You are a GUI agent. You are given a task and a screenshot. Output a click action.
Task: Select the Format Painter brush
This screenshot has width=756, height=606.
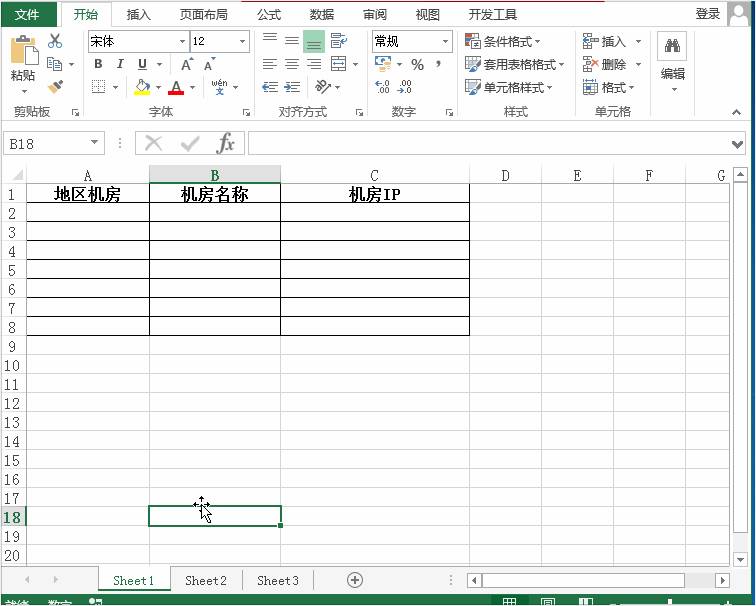coord(55,87)
